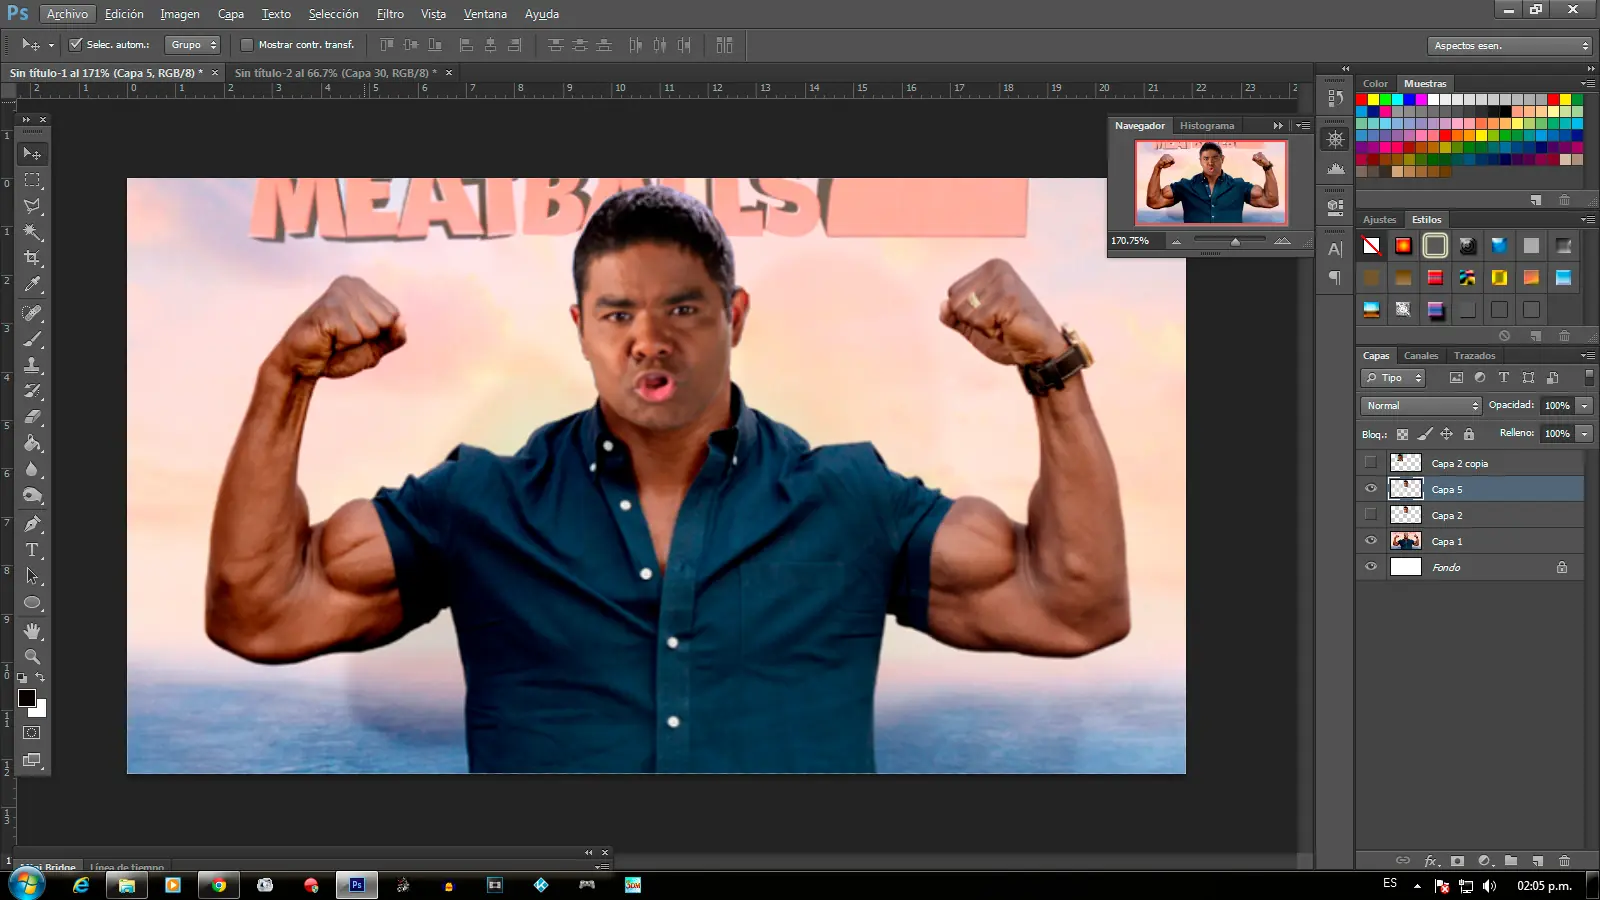Switch to the Canales tab
1600x900 pixels.
(x=1421, y=356)
